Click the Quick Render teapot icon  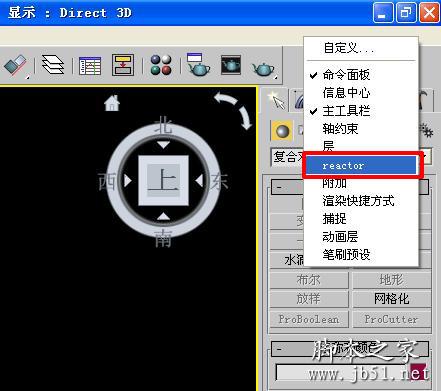coord(263,67)
